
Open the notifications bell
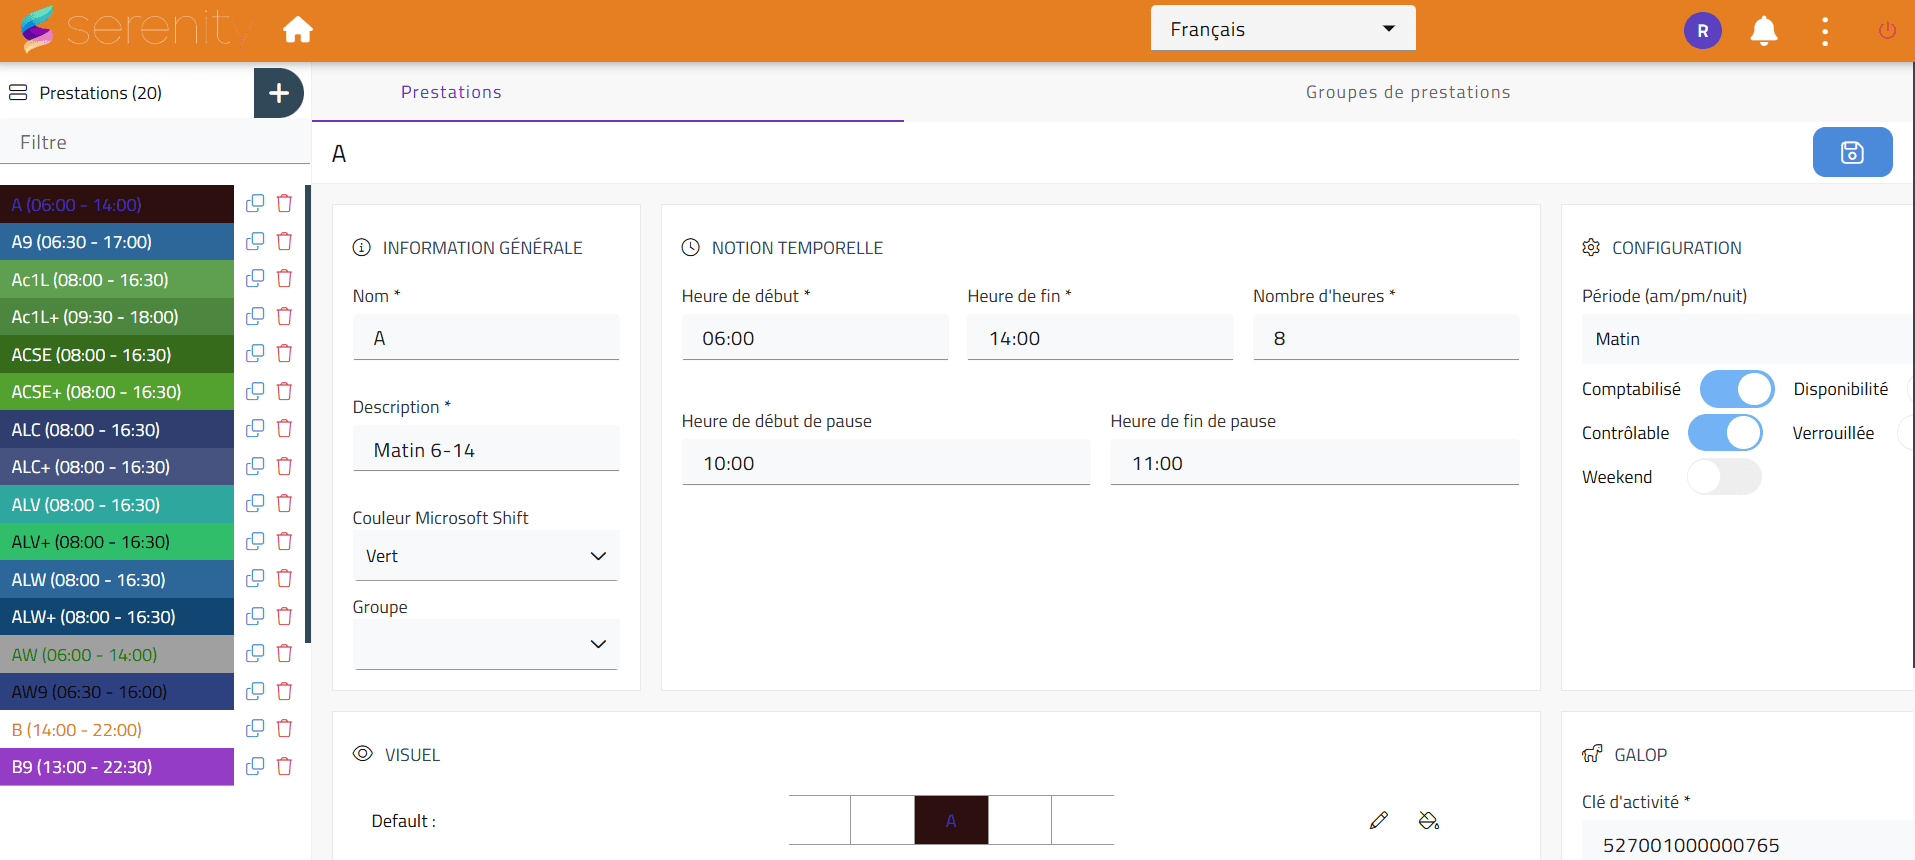tap(1763, 31)
